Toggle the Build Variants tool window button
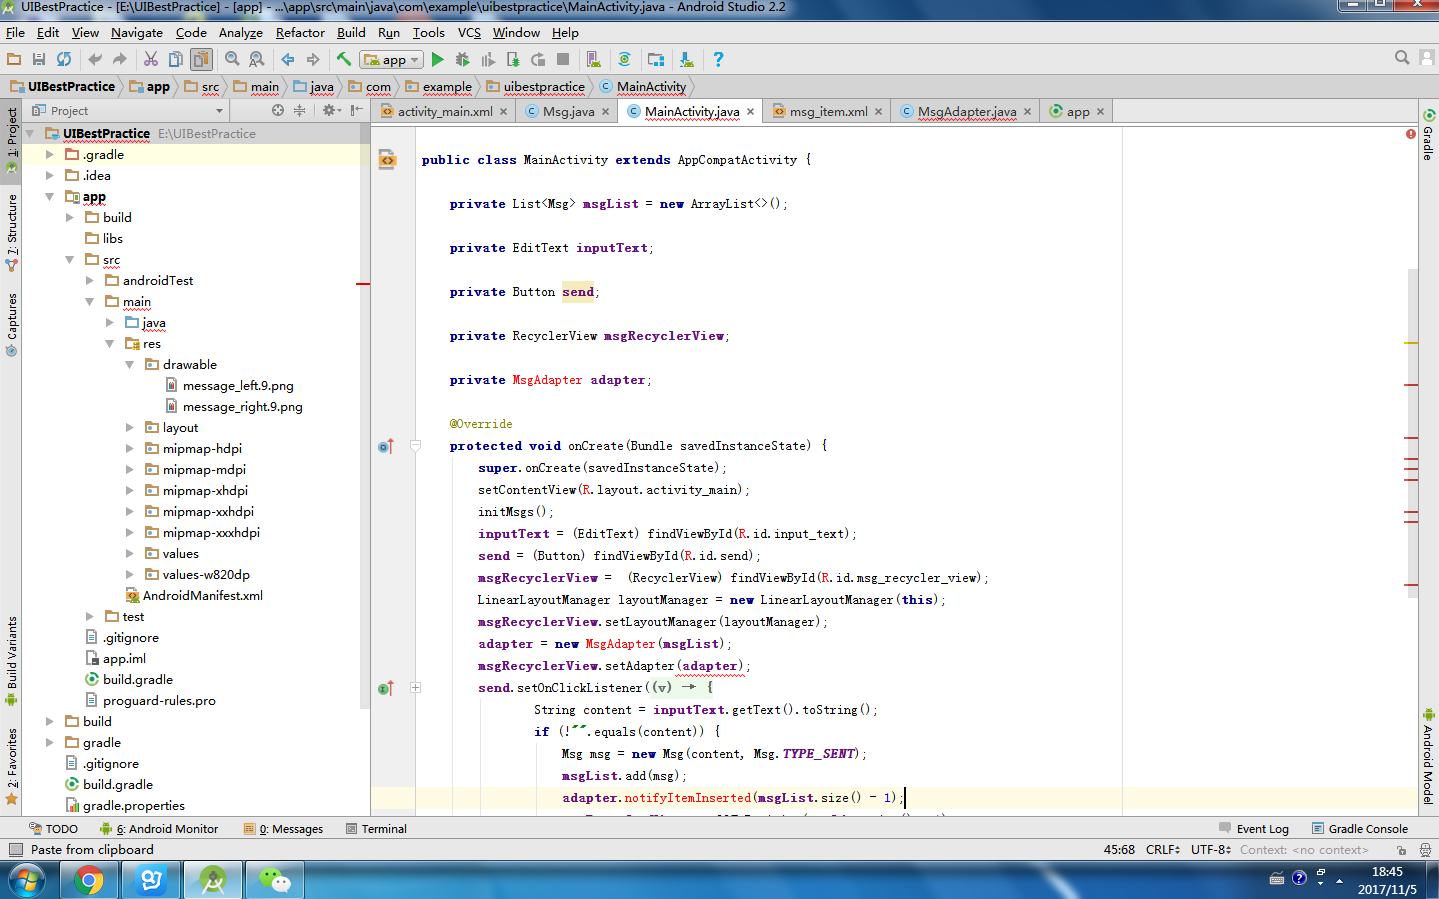The image size is (1439, 899). pos(12,660)
